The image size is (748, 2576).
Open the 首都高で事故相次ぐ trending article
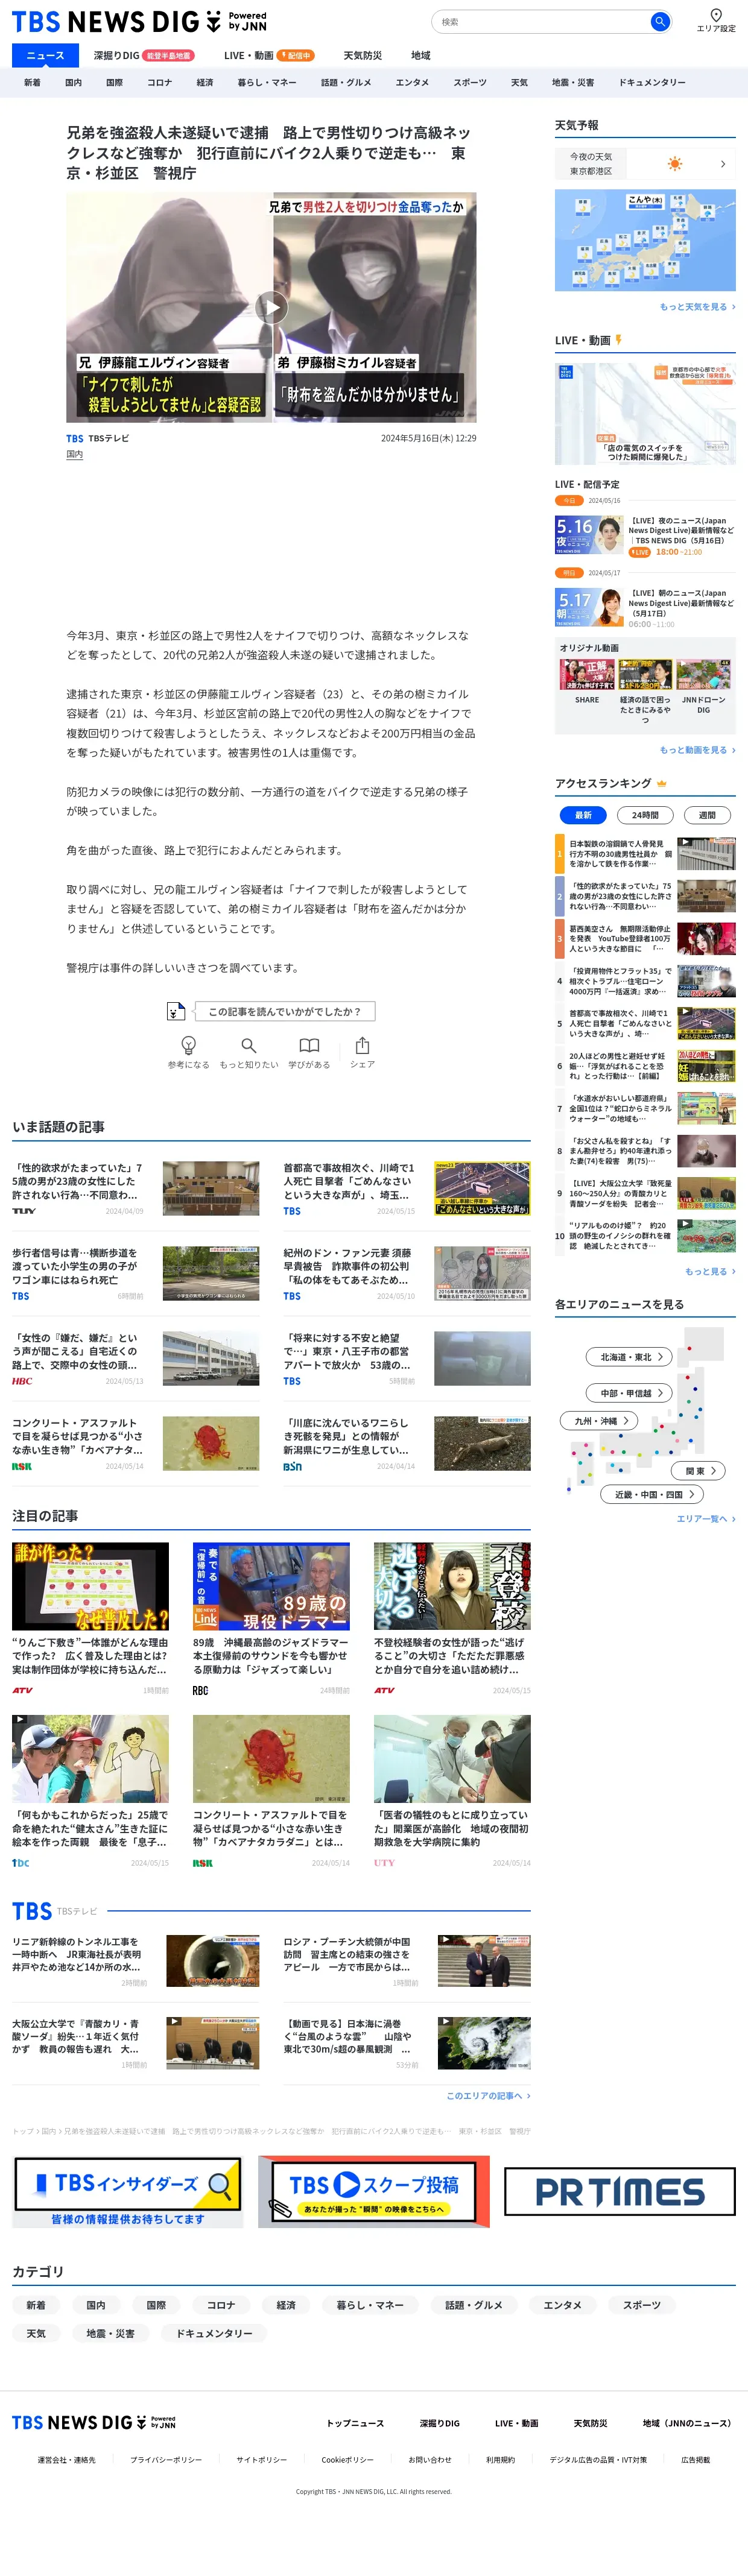[x=406, y=1187]
